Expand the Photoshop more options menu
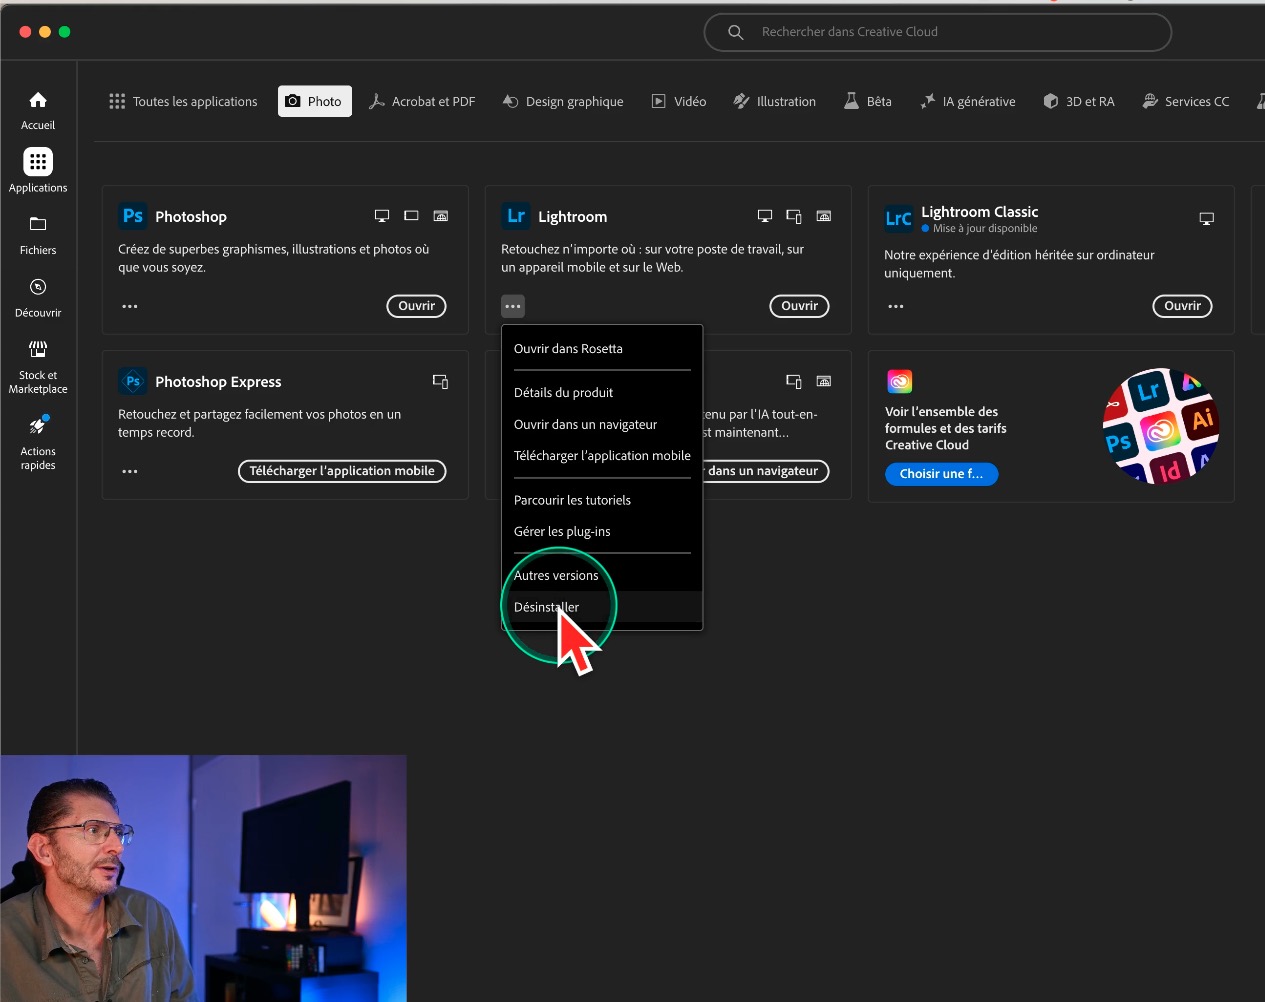Viewport: 1265px width, 1002px height. pyautogui.click(x=130, y=307)
